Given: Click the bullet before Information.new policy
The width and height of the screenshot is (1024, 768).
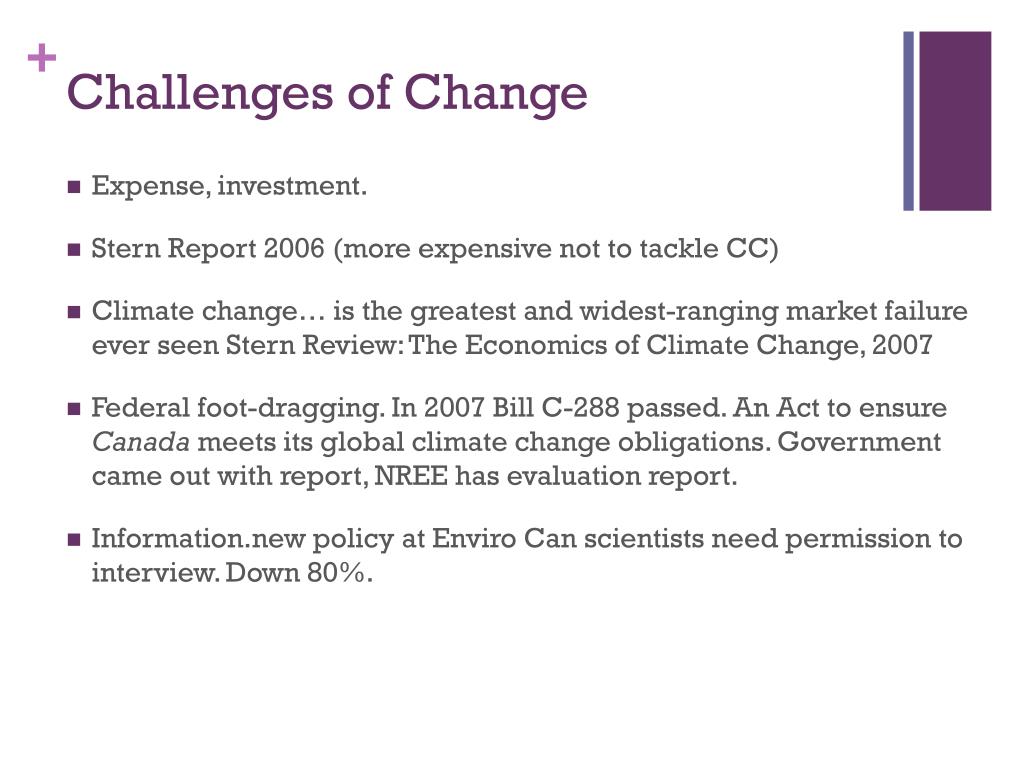Looking at the screenshot, I should (74, 540).
